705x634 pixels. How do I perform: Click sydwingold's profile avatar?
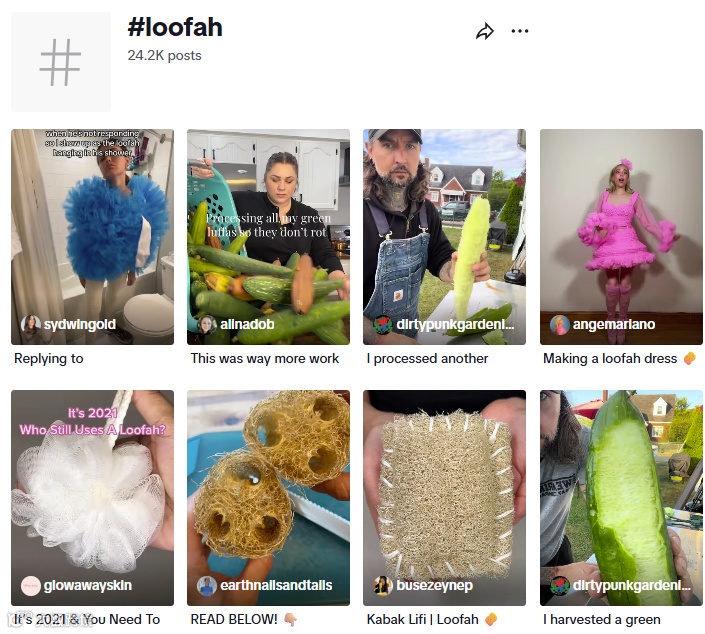click(31, 324)
